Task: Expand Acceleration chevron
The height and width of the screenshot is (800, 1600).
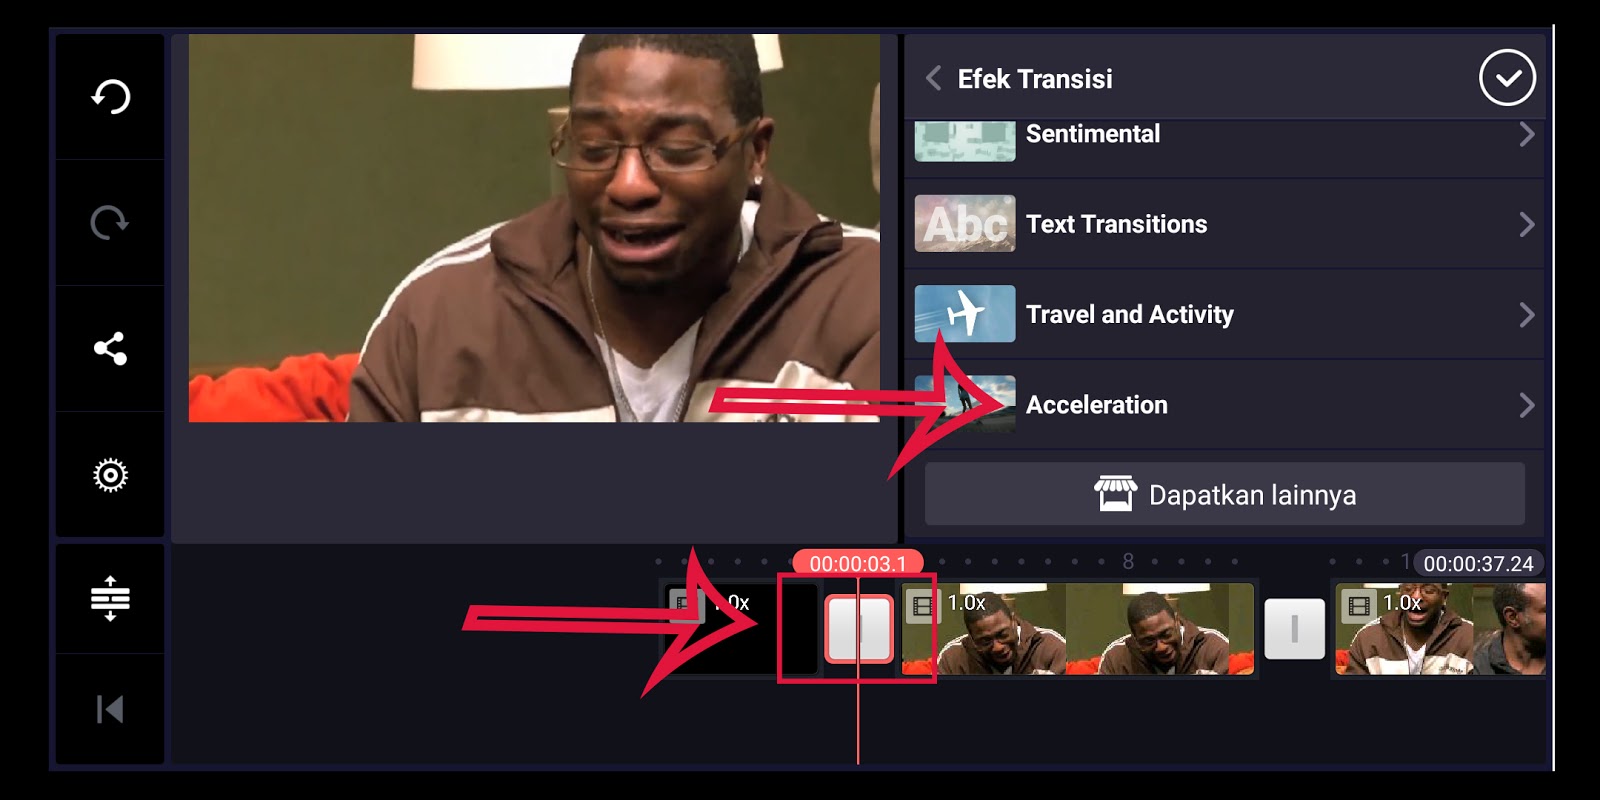Action: coord(1526,405)
